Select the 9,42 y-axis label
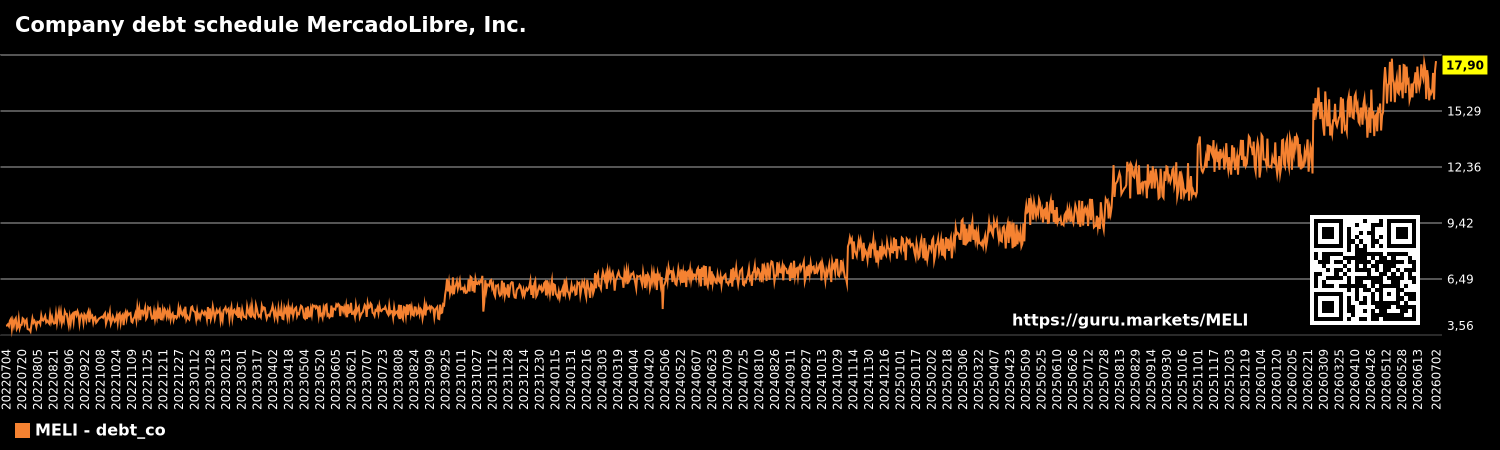Image resolution: width=1500 pixels, height=450 pixels. click(1464, 223)
